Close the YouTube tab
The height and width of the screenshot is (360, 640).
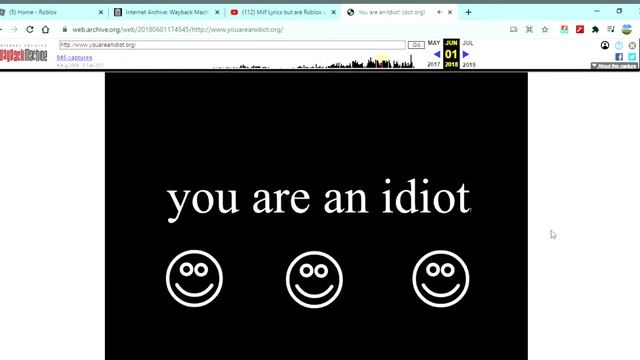333,12
